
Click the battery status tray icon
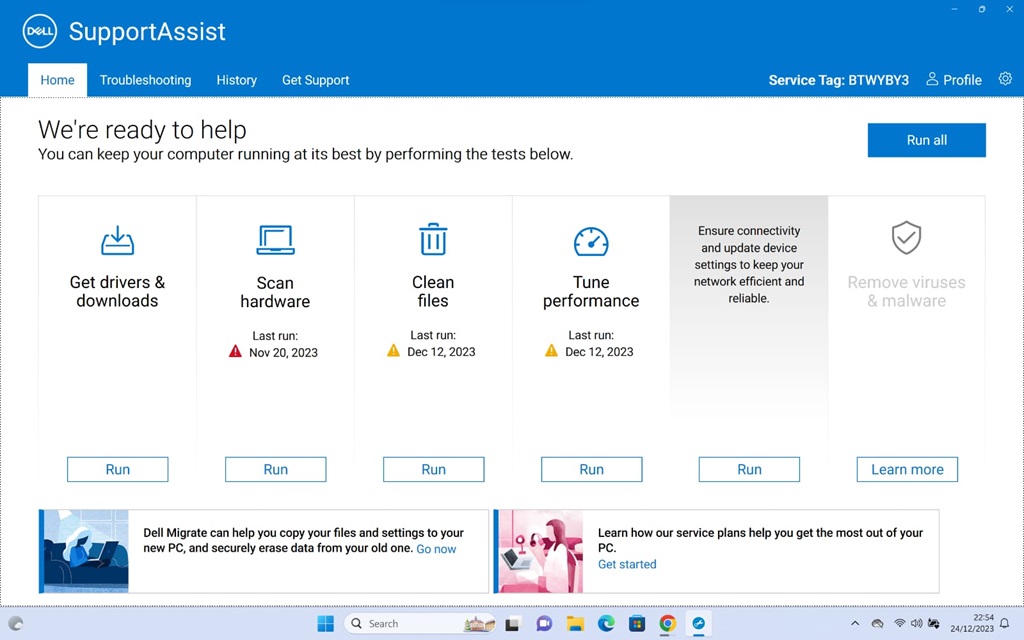pyautogui.click(x=934, y=624)
